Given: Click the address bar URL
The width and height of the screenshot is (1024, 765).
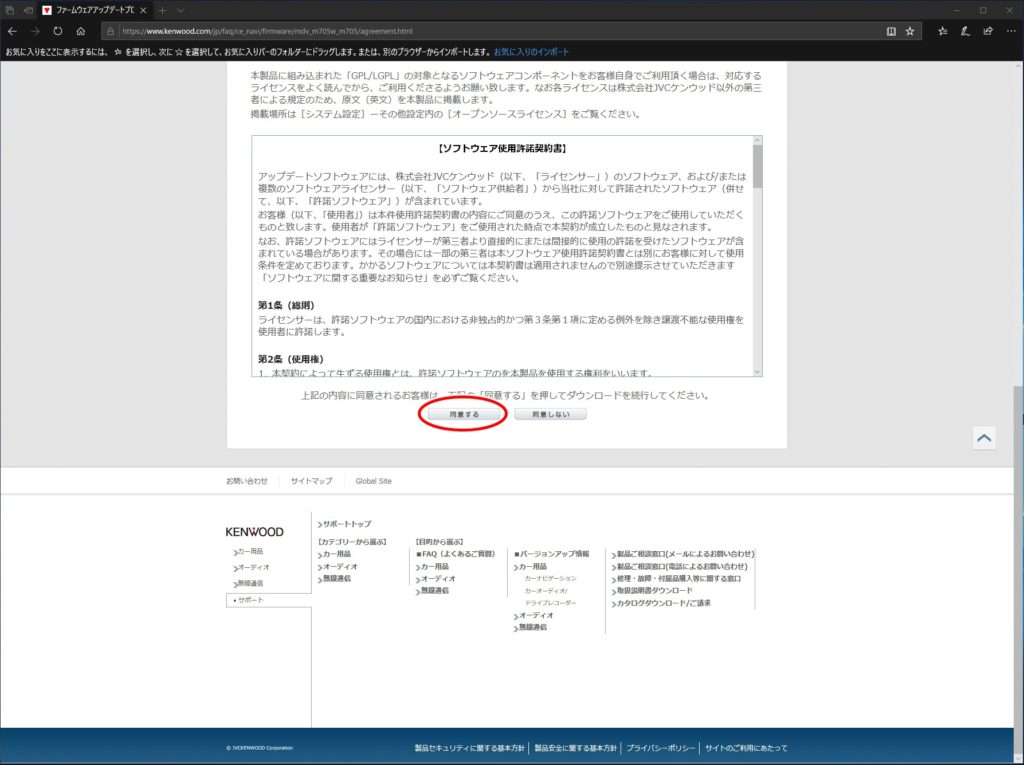Looking at the screenshot, I should tap(268, 31).
